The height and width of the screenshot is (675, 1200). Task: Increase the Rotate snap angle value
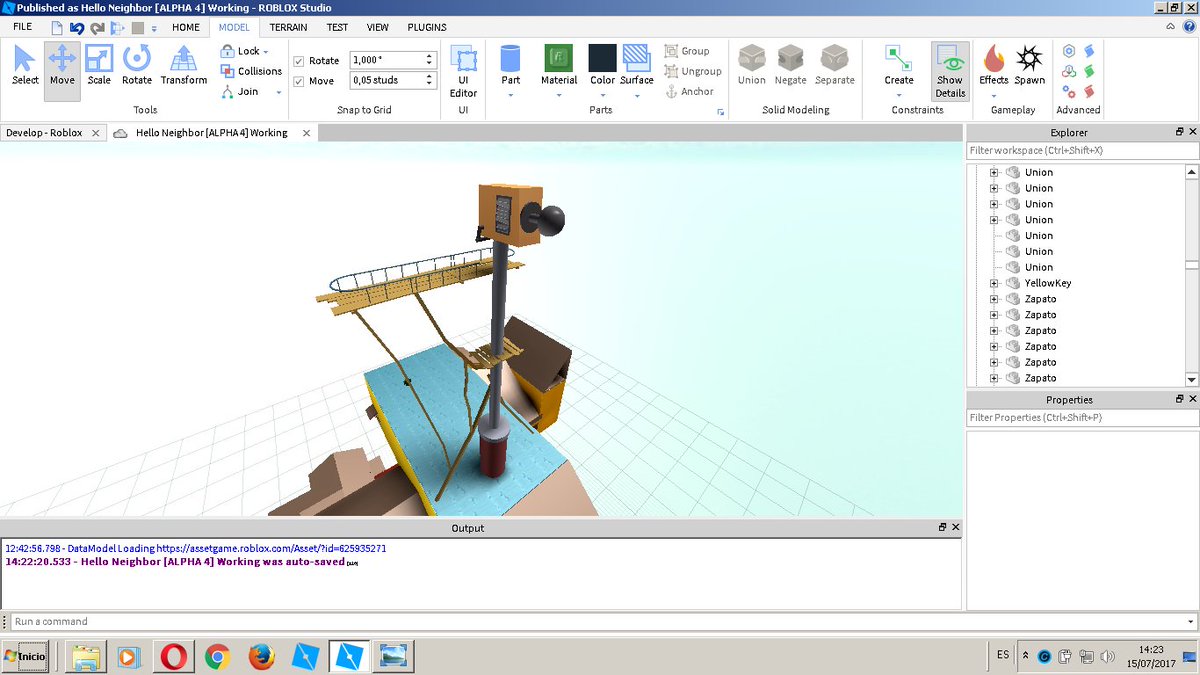[429, 57]
